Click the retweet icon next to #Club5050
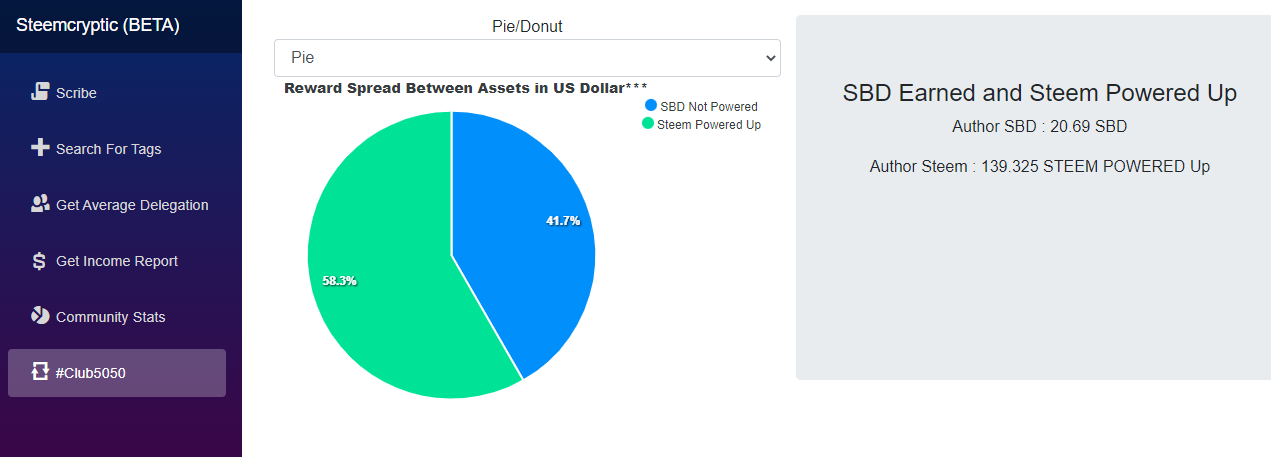This screenshot has height=457, width=1271. click(40, 372)
